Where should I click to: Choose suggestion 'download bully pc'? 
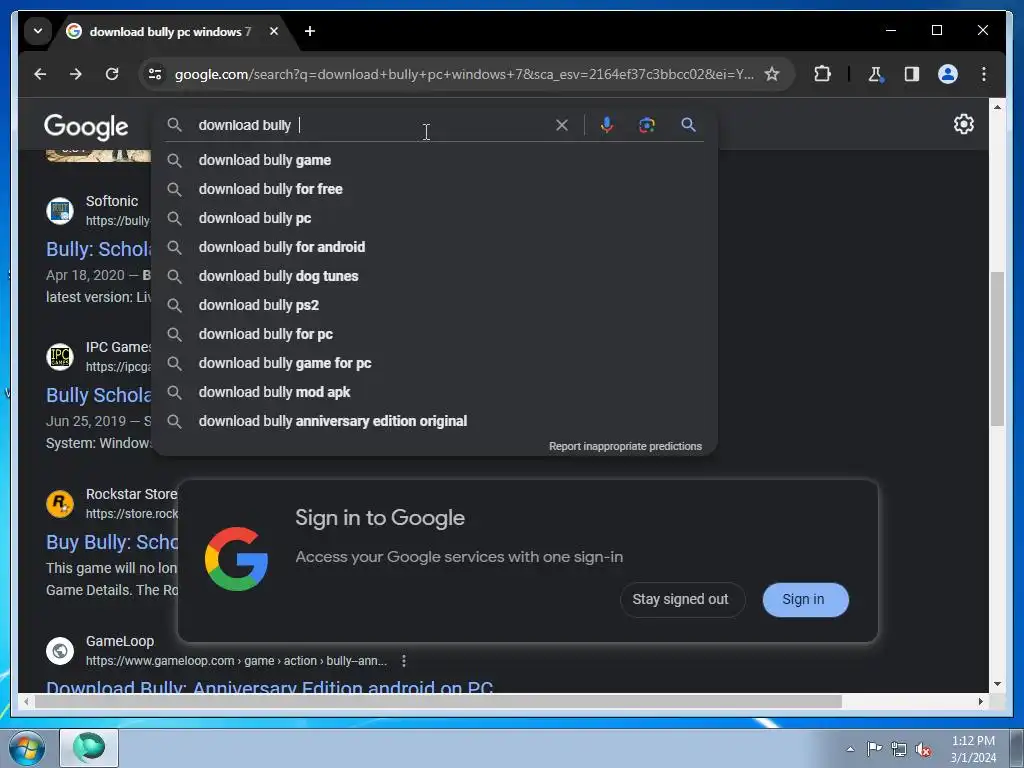(x=435, y=218)
